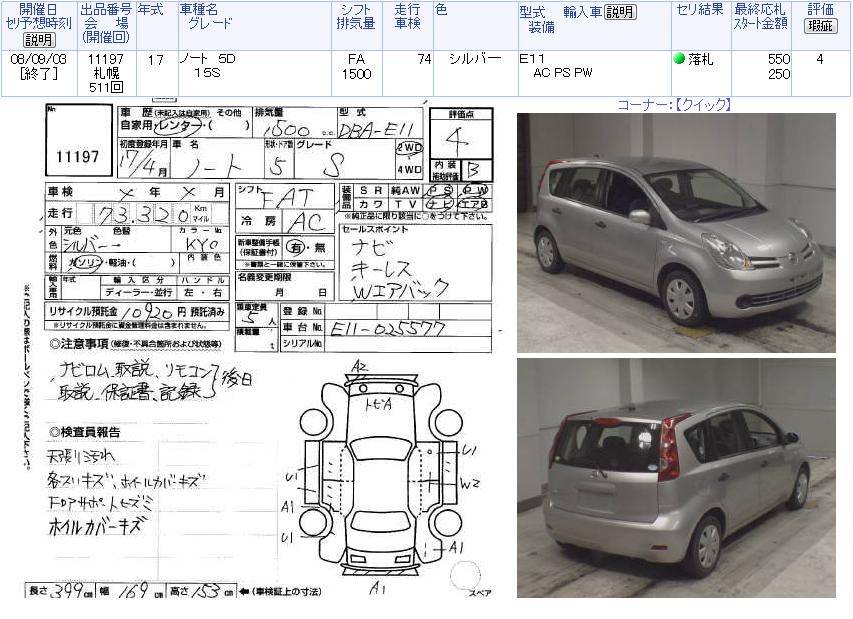Select the auction date 08/09/03

pyautogui.click(x=39, y=59)
